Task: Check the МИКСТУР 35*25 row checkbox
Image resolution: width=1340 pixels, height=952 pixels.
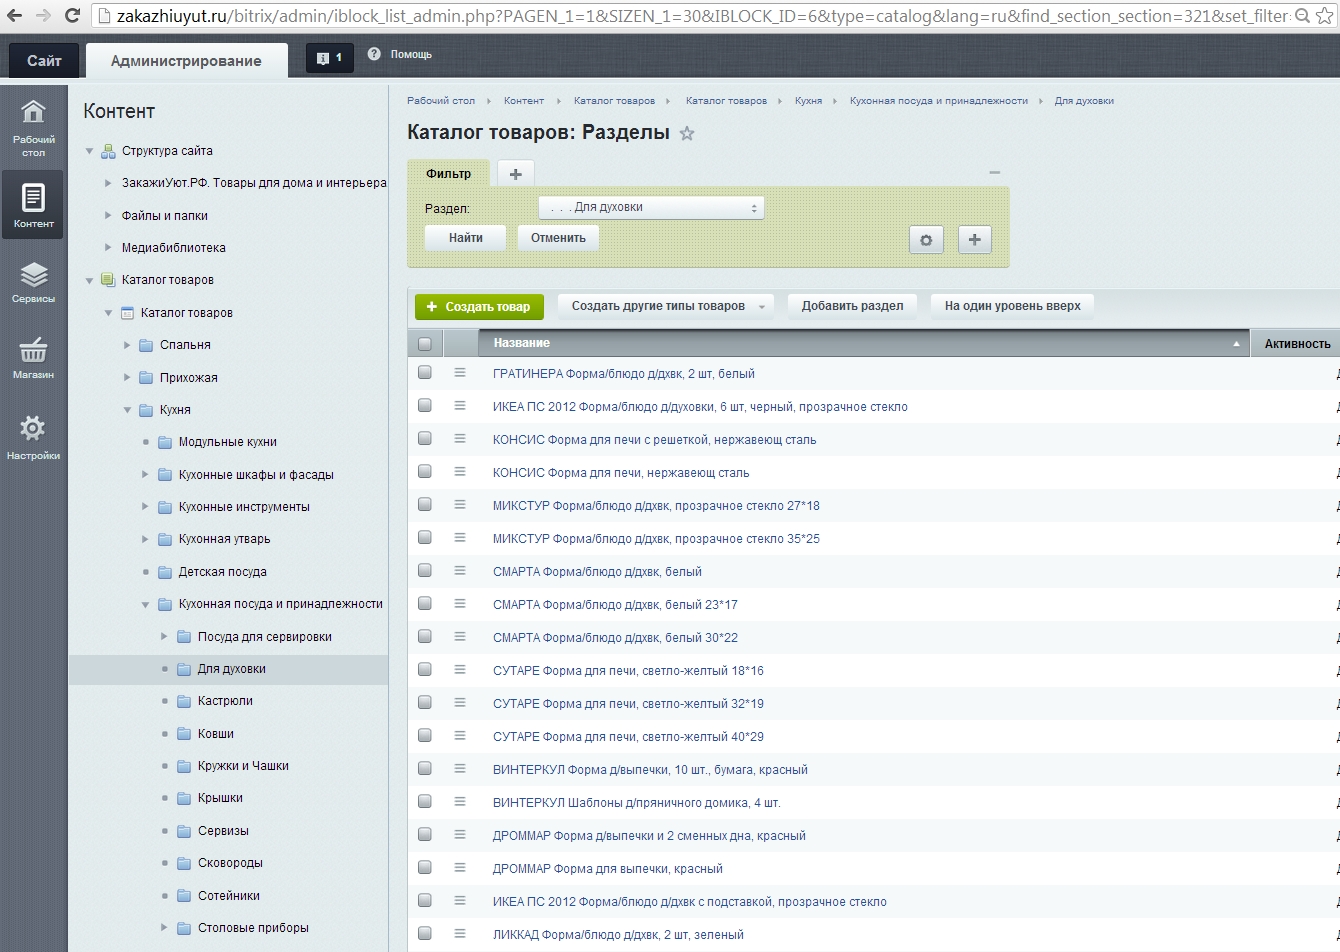Action: [x=425, y=537]
